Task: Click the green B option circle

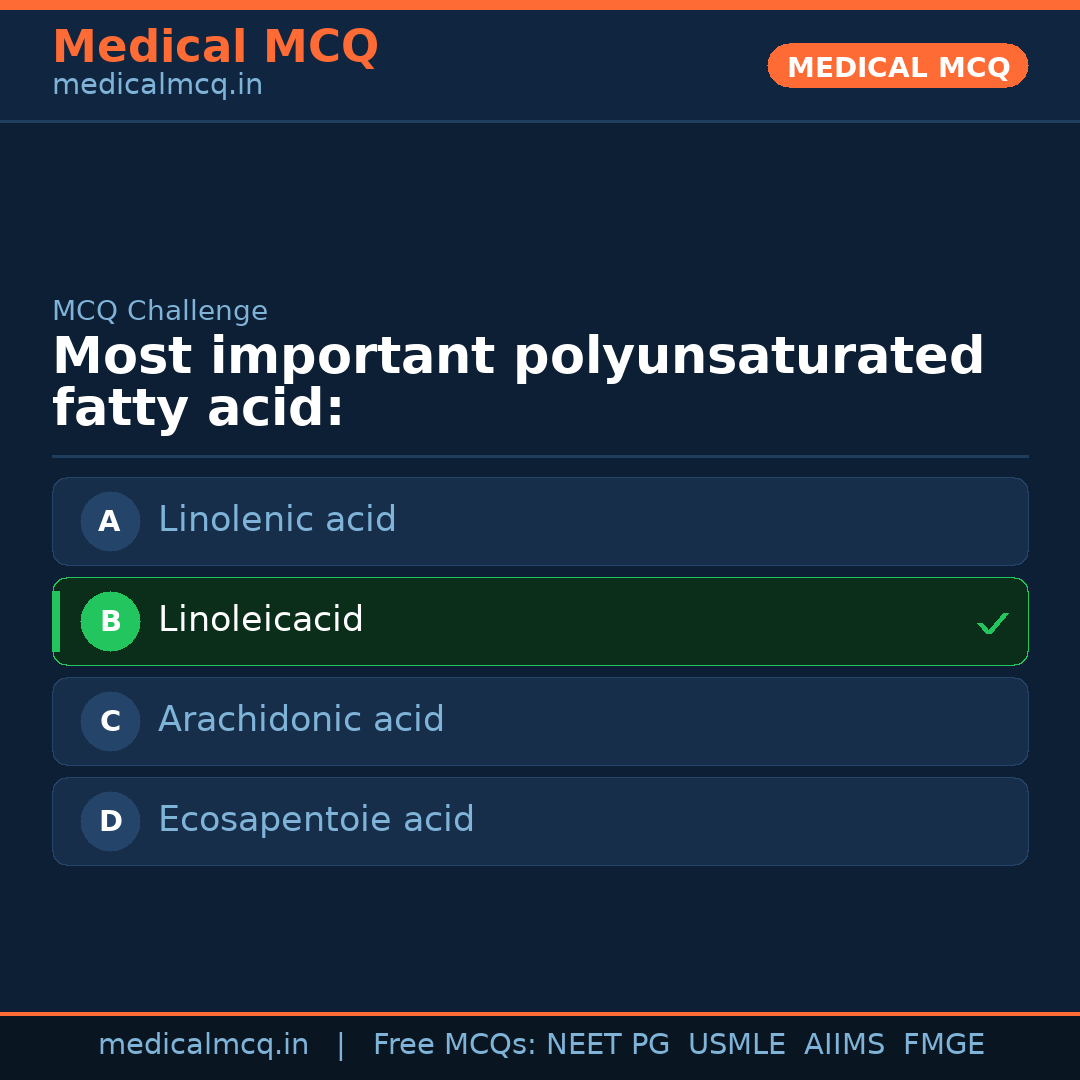Action: pyautogui.click(x=110, y=621)
